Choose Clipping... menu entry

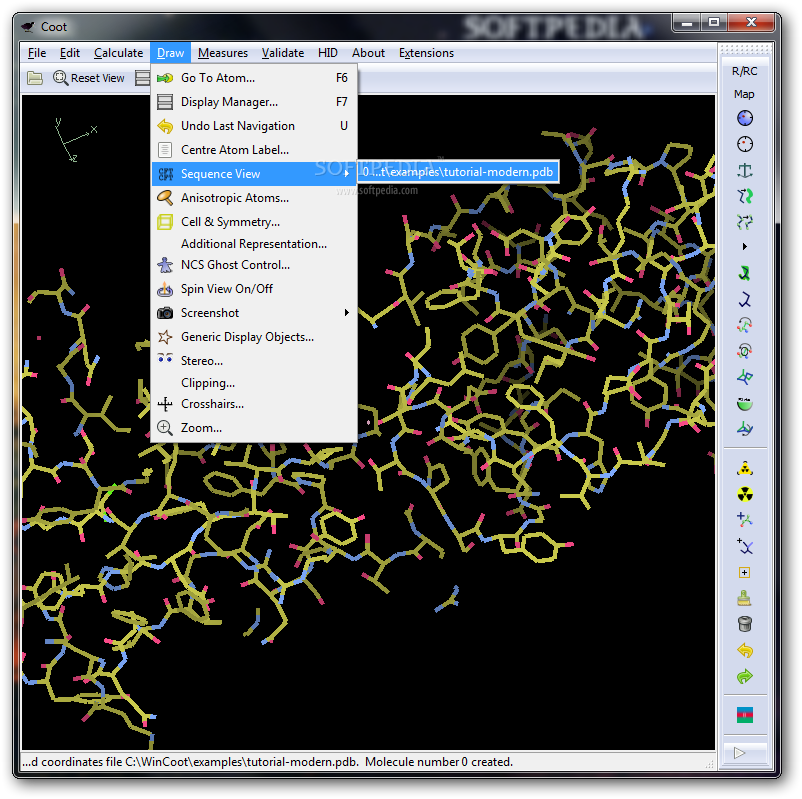click(x=254, y=383)
